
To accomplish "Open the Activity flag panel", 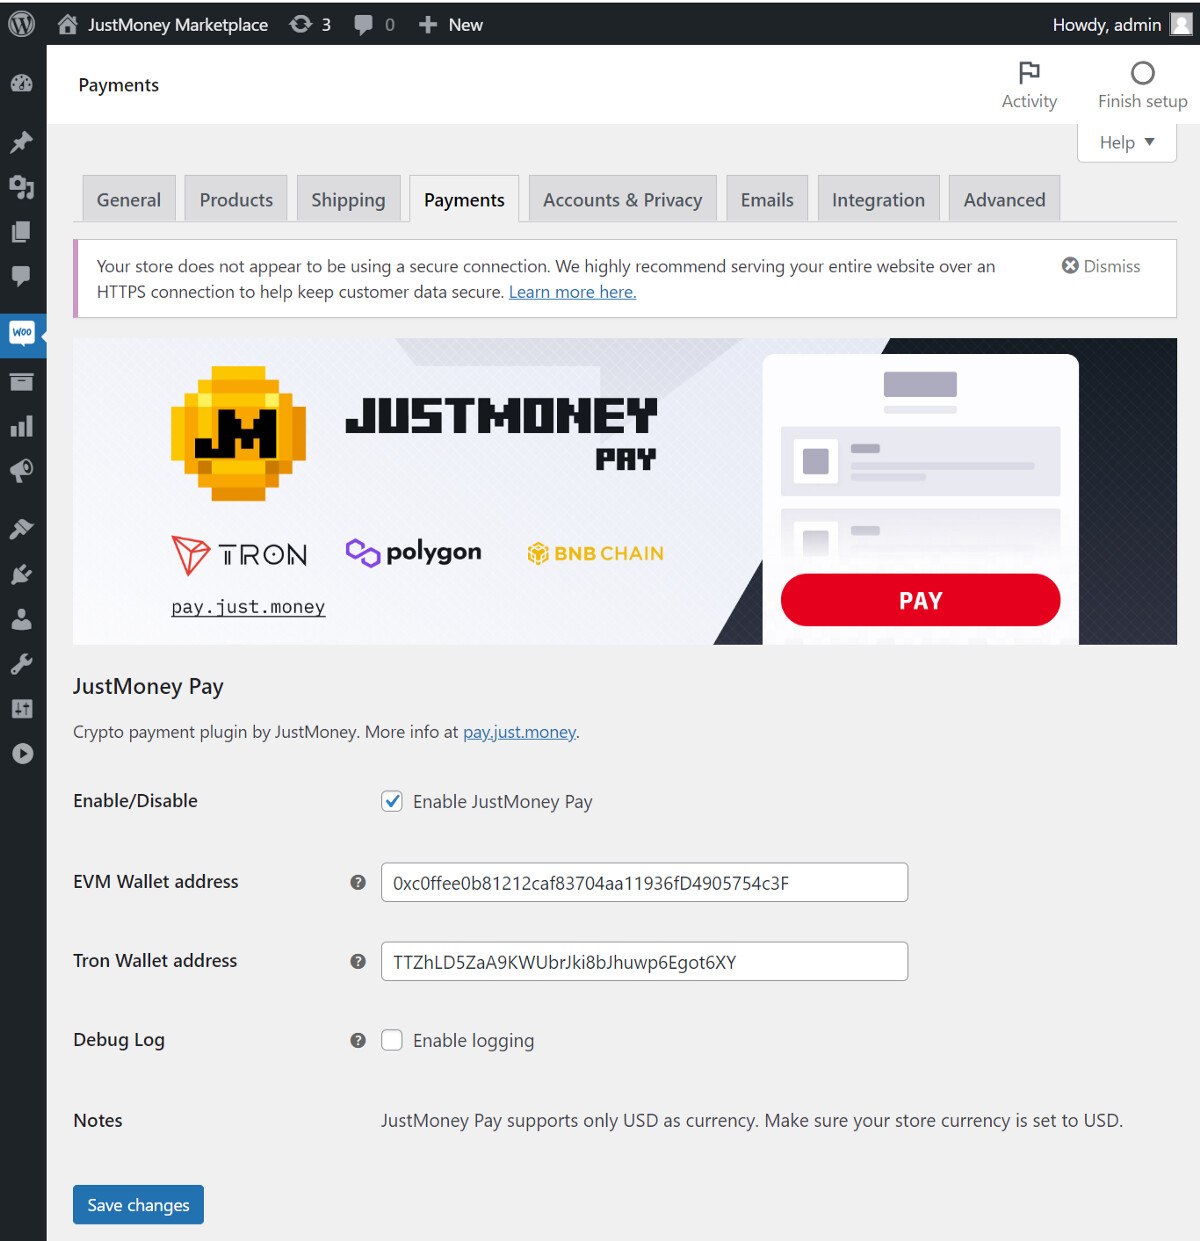I will click(x=1029, y=85).
